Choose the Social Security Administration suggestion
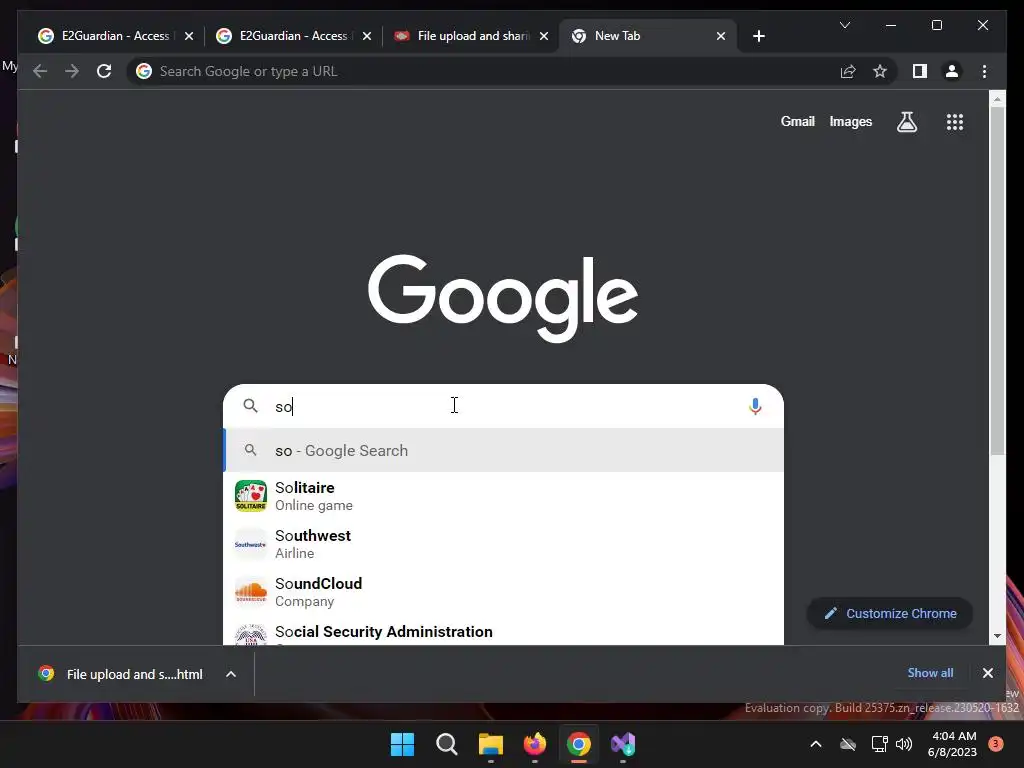This screenshot has height=768, width=1024. [x=504, y=631]
